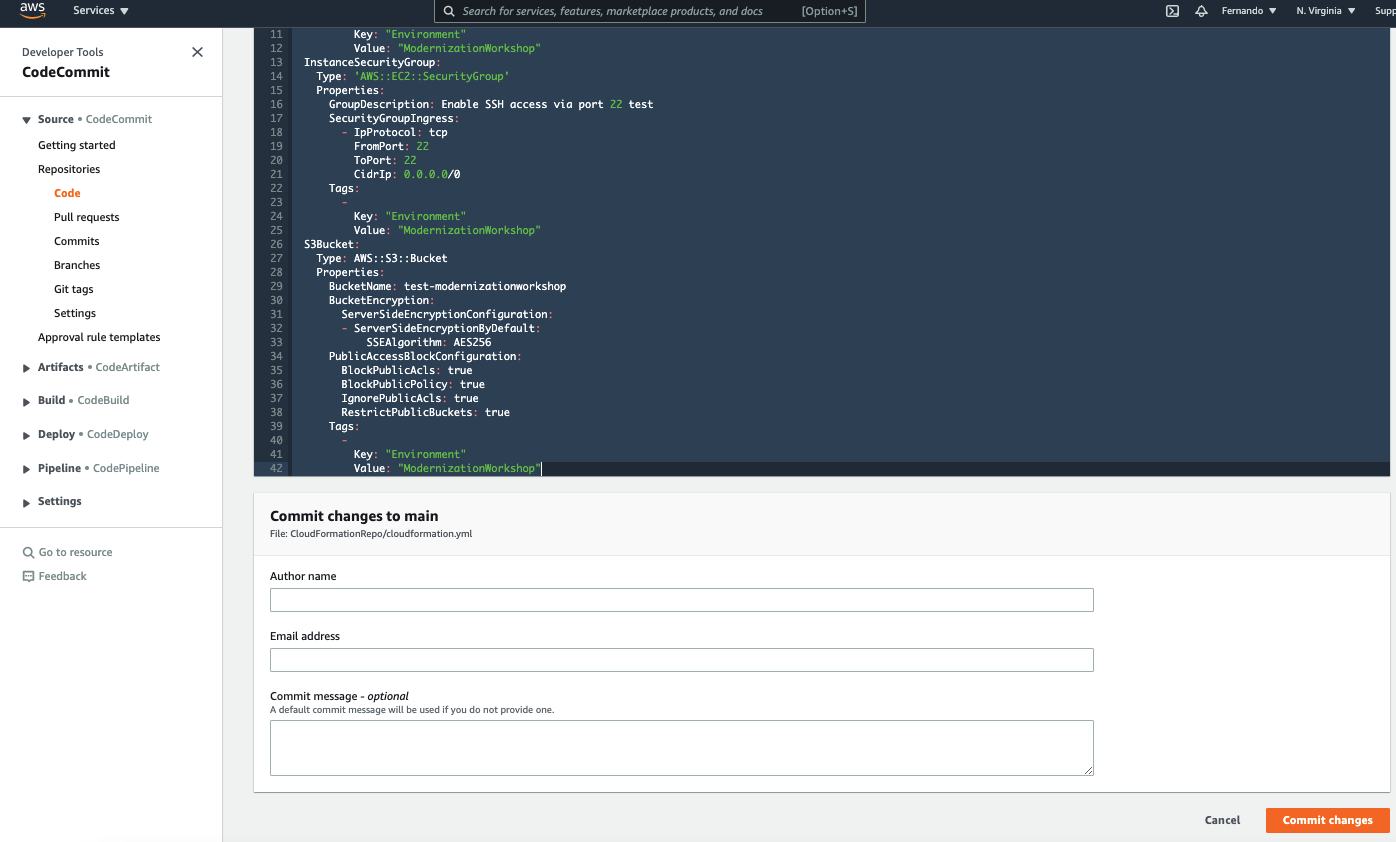Click the SSEAlgorithm: AES256 line

tap(428, 342)
